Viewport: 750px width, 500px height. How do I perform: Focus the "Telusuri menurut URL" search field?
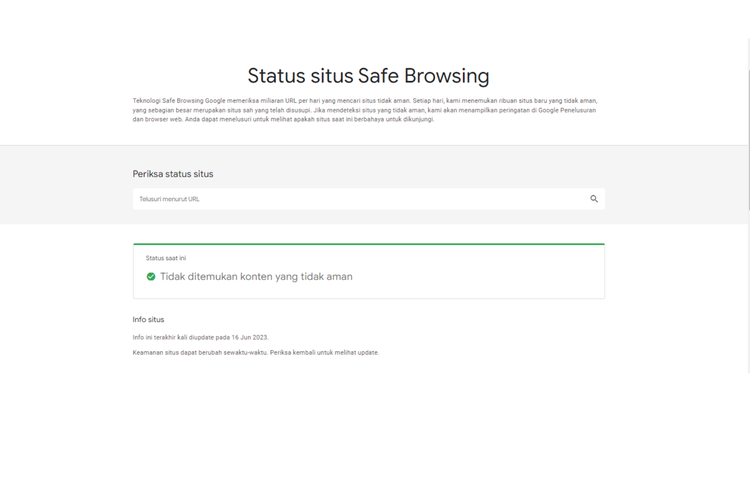(x=350, y=199)
